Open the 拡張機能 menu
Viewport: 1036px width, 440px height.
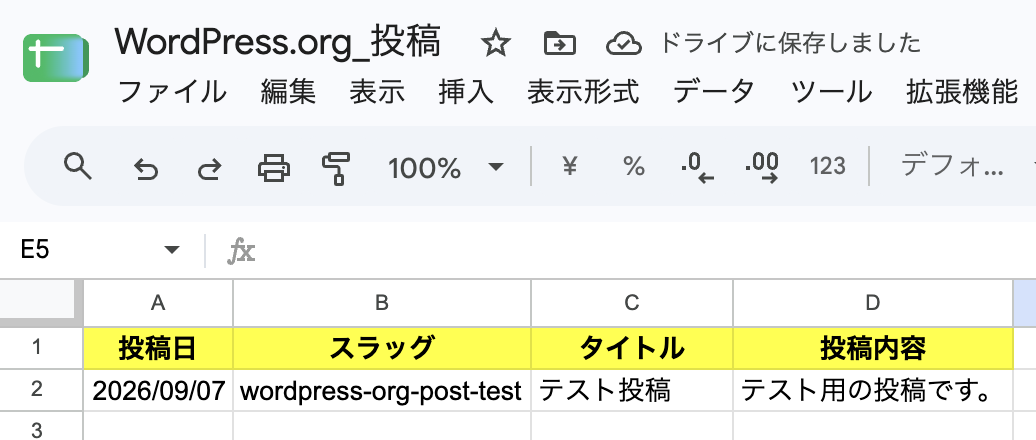[961, 92]
